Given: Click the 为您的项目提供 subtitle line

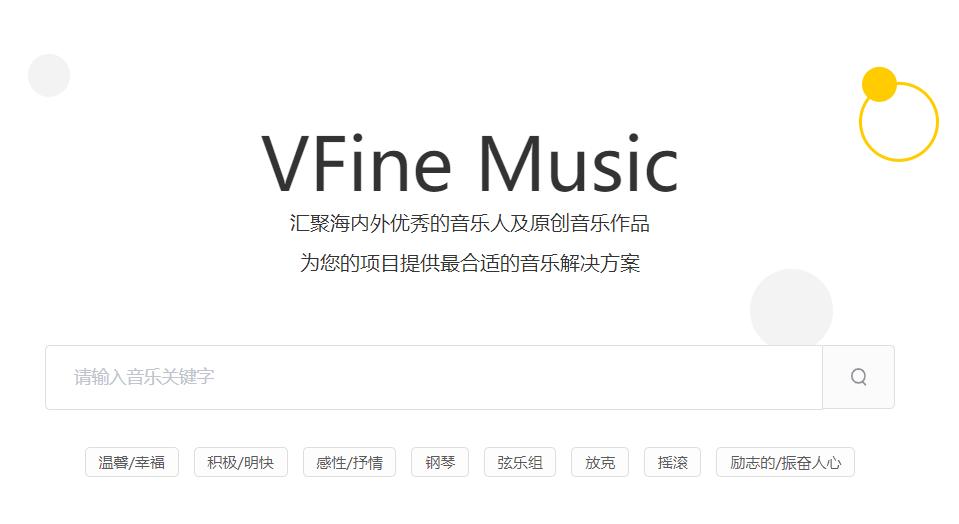Looking at the screenshot, I should (x=470, y=263).
